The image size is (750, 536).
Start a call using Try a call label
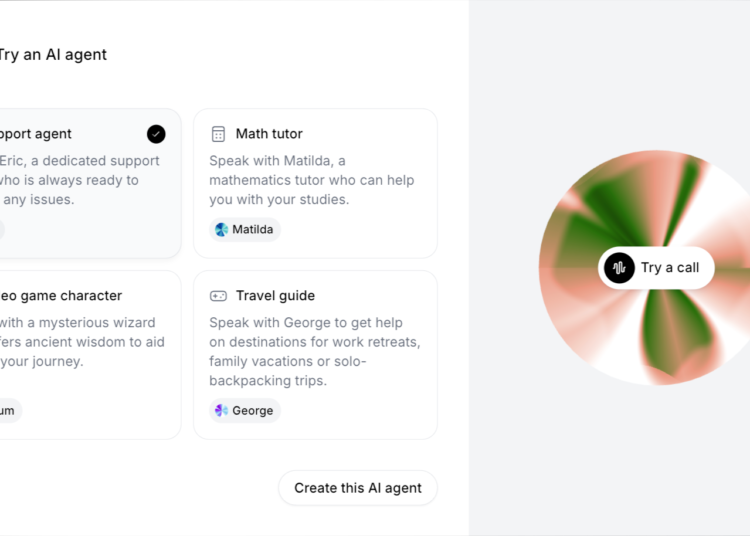tap(670, 268)
